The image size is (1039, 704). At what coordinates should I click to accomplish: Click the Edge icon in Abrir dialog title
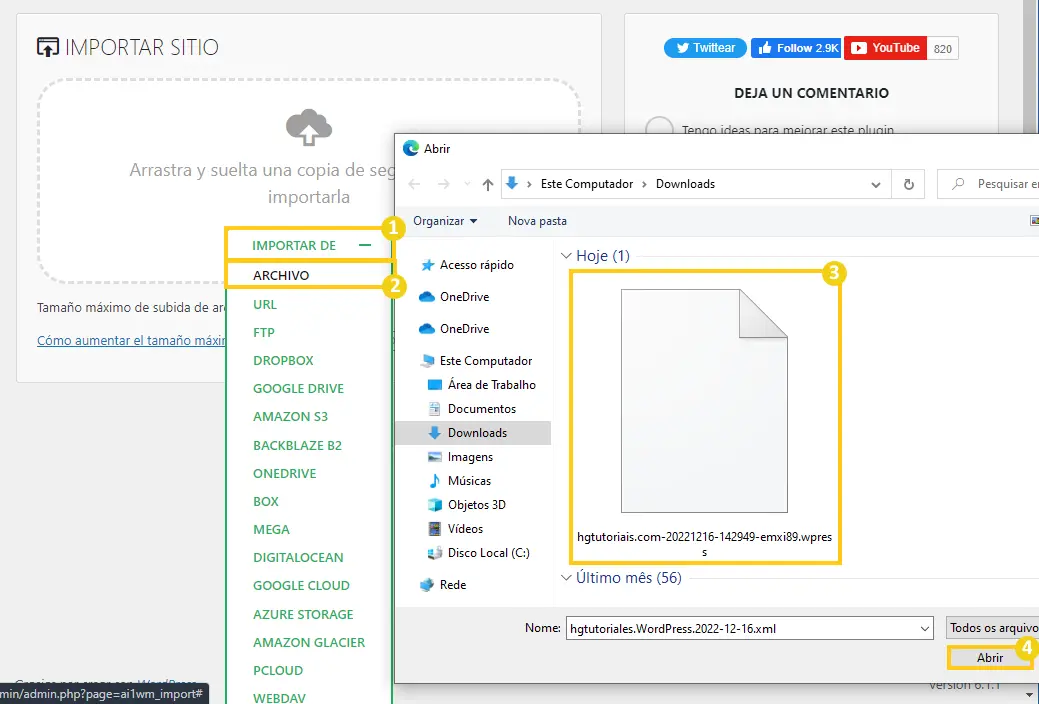point(411,148)
